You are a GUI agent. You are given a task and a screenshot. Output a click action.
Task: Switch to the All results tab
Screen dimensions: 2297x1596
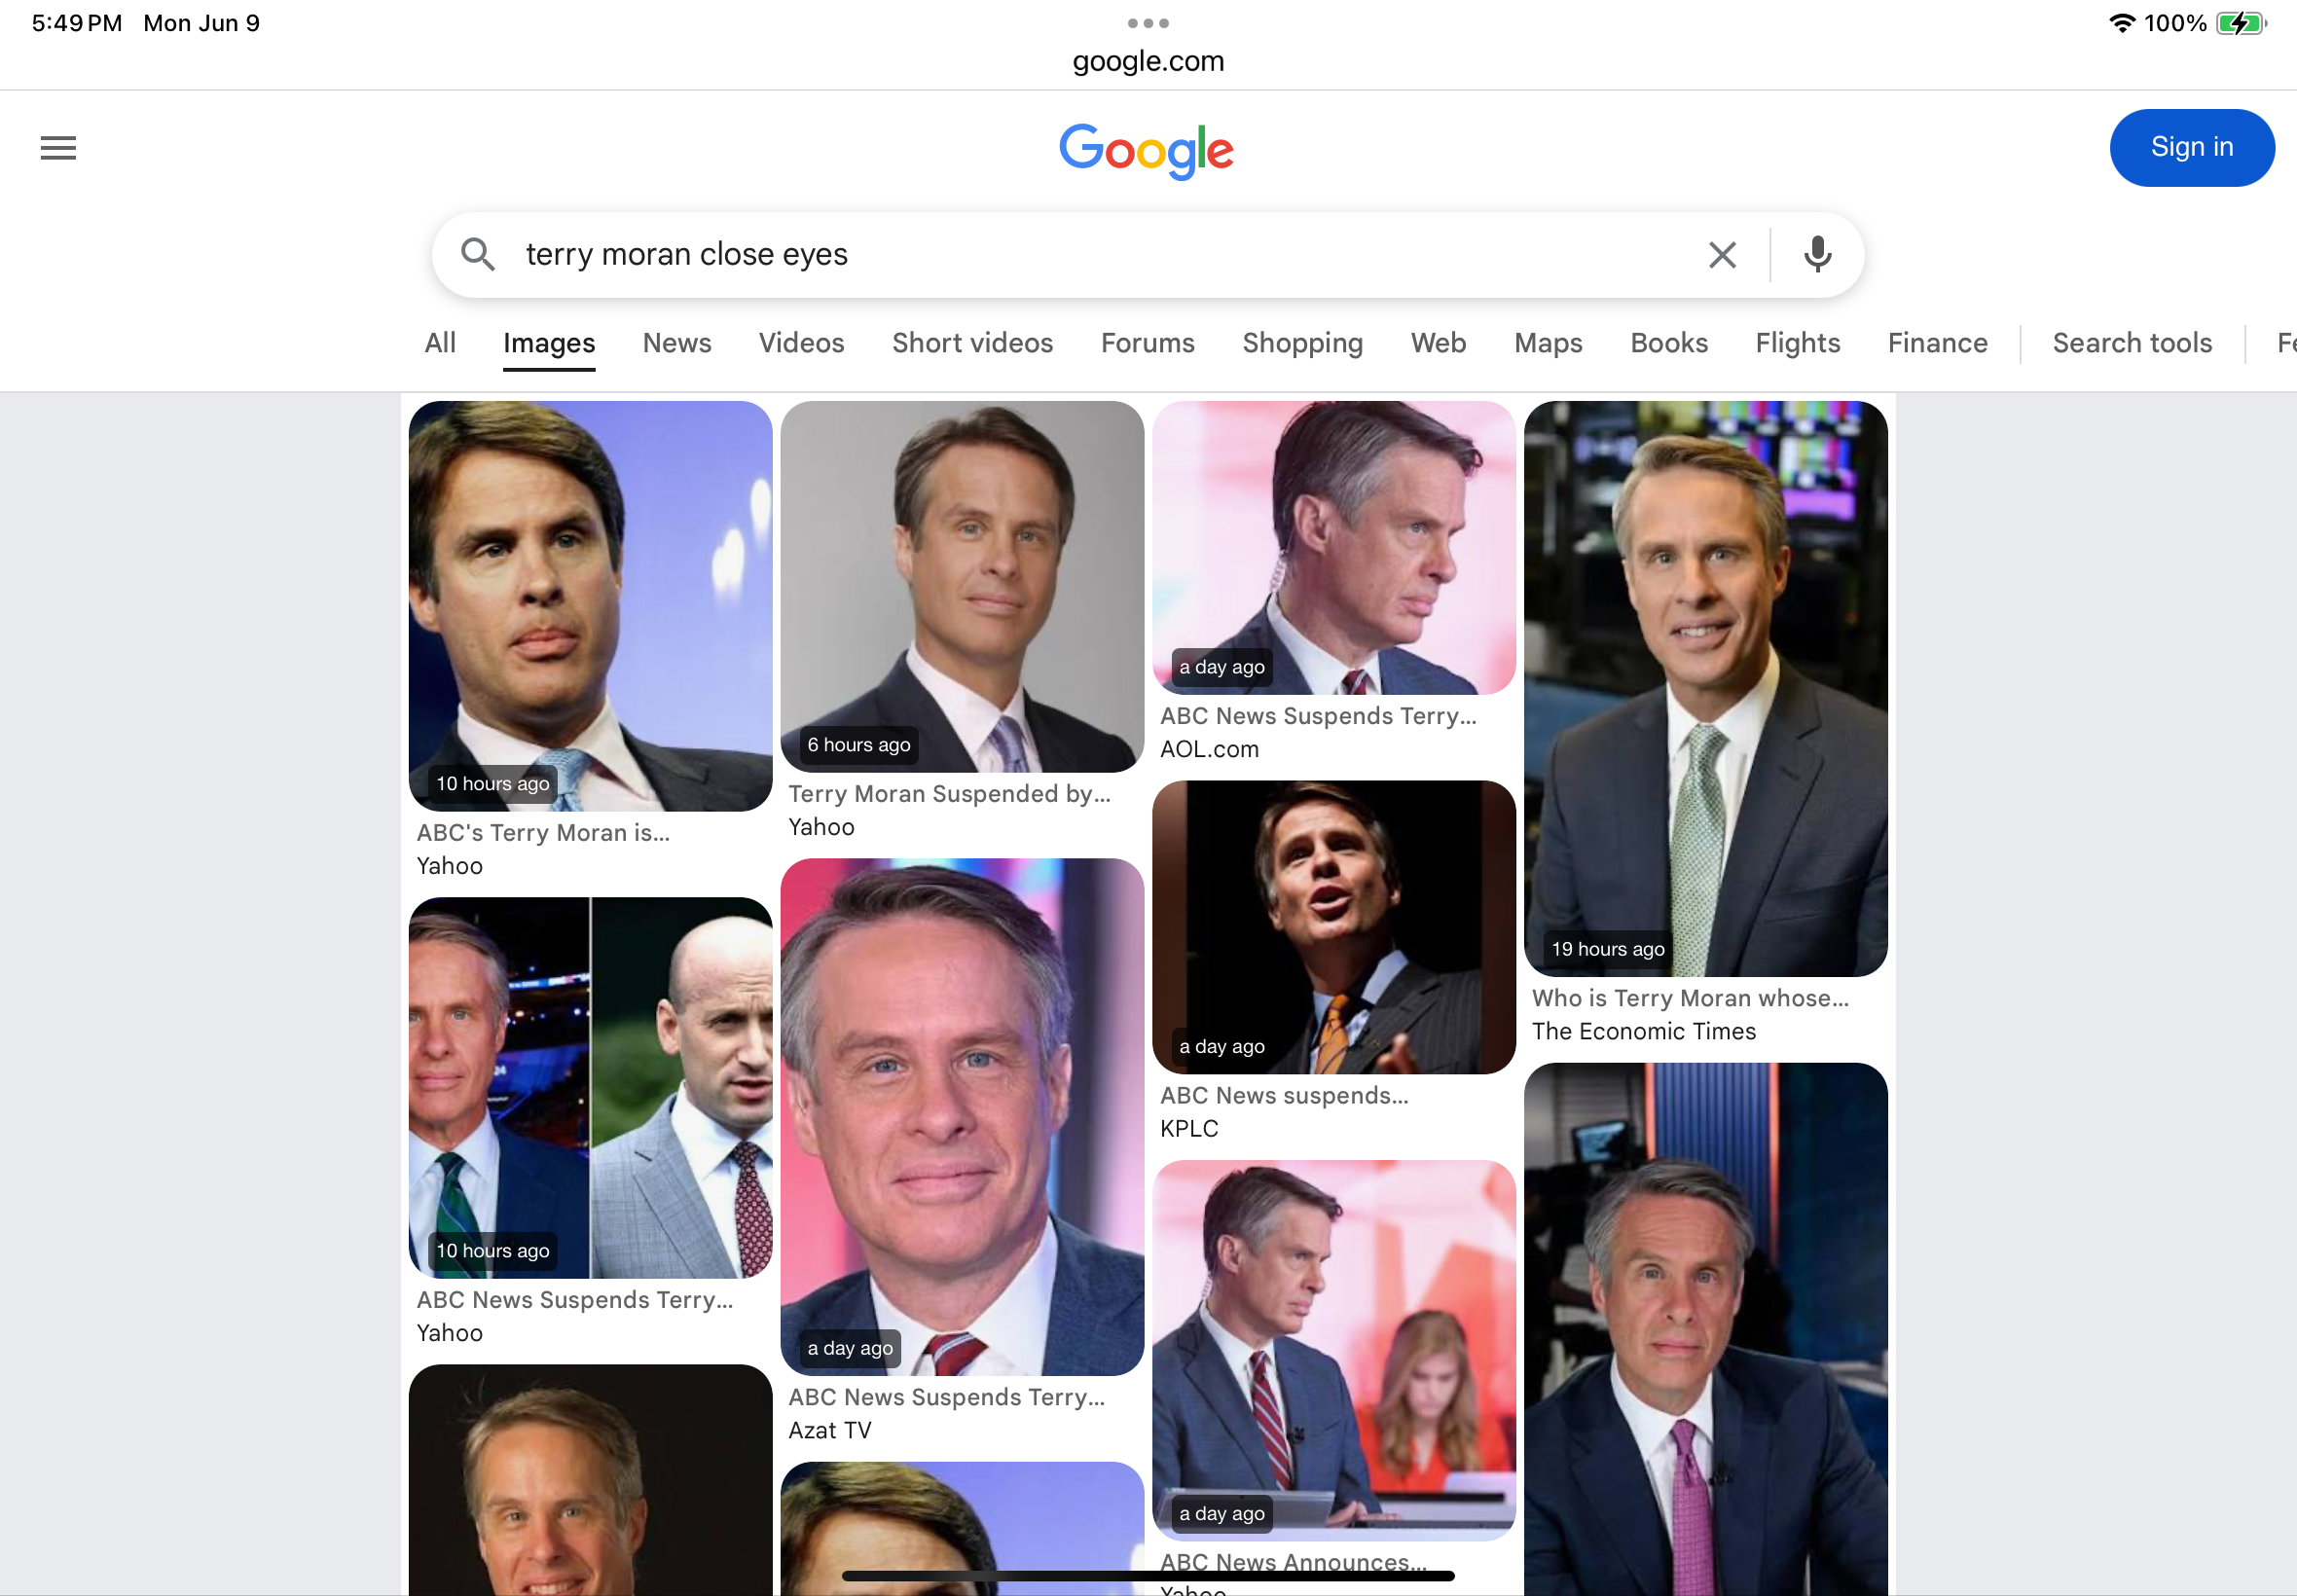(440, 343)
